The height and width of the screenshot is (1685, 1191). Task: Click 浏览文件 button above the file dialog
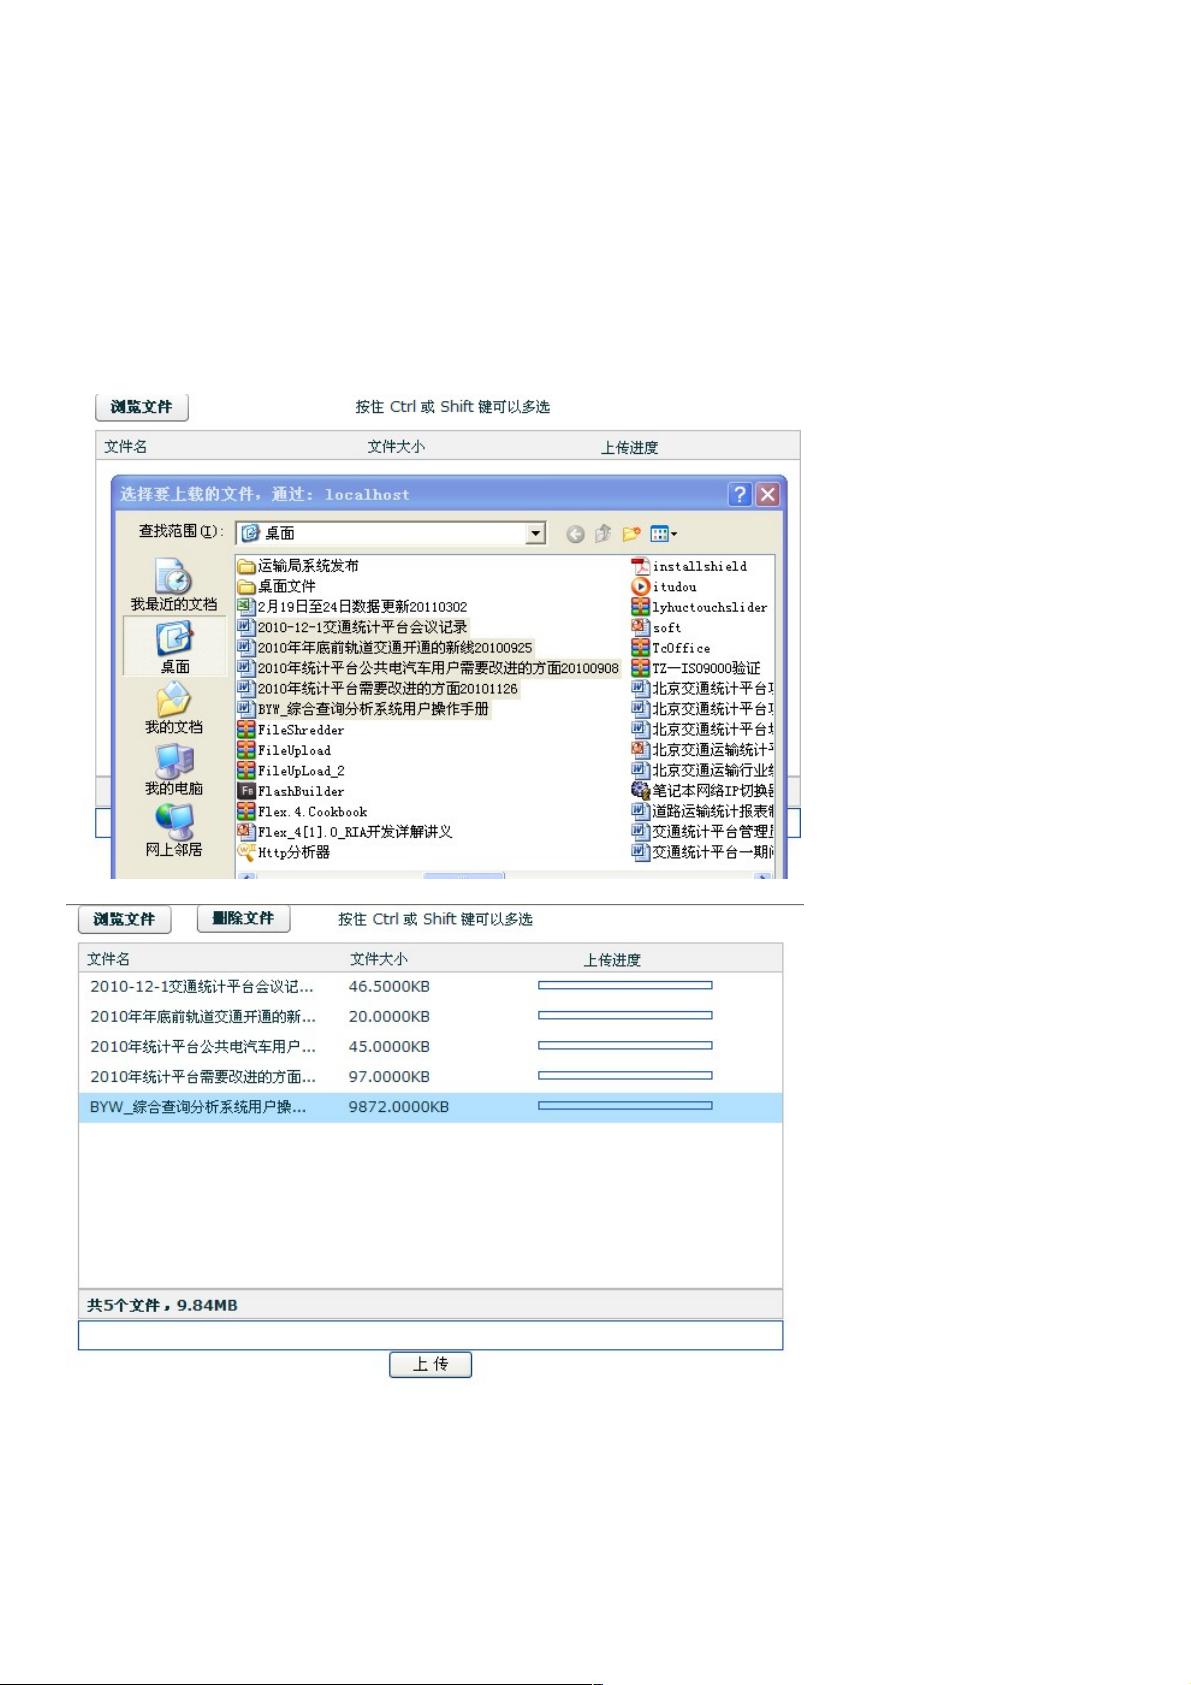pyautogui.click(x=141, y=407)
